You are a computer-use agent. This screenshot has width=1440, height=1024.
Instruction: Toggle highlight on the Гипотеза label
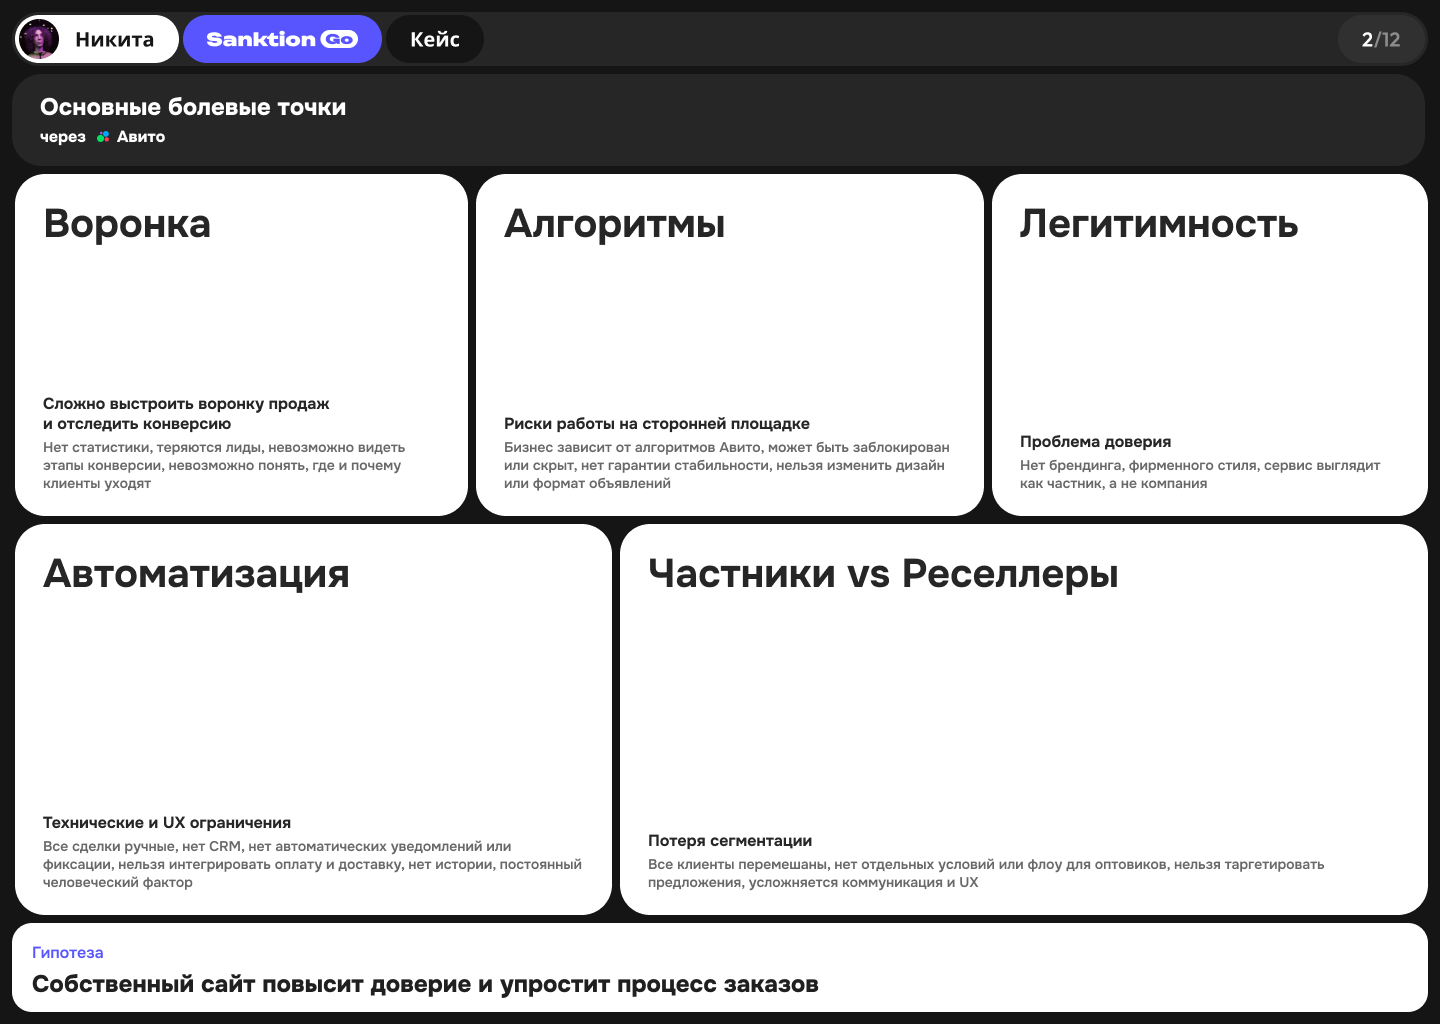[x=67, y=952]
